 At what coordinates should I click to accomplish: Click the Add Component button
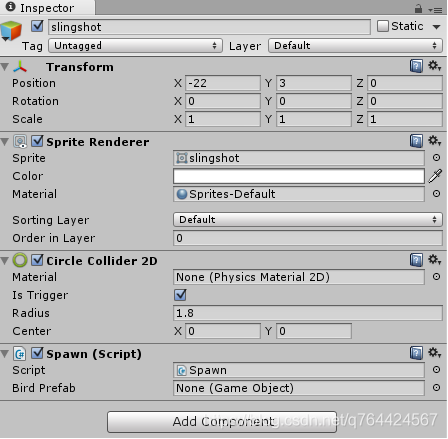click(222, 422)
